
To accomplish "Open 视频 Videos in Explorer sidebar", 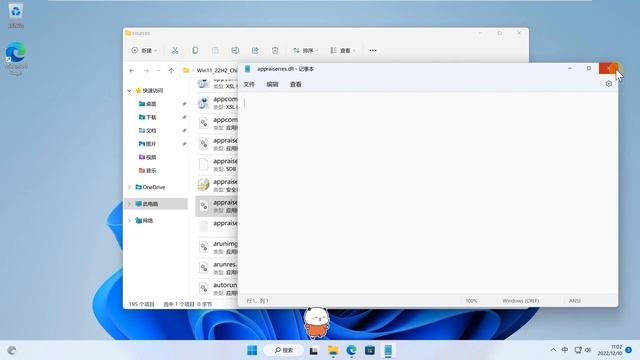I will (147, 157).
